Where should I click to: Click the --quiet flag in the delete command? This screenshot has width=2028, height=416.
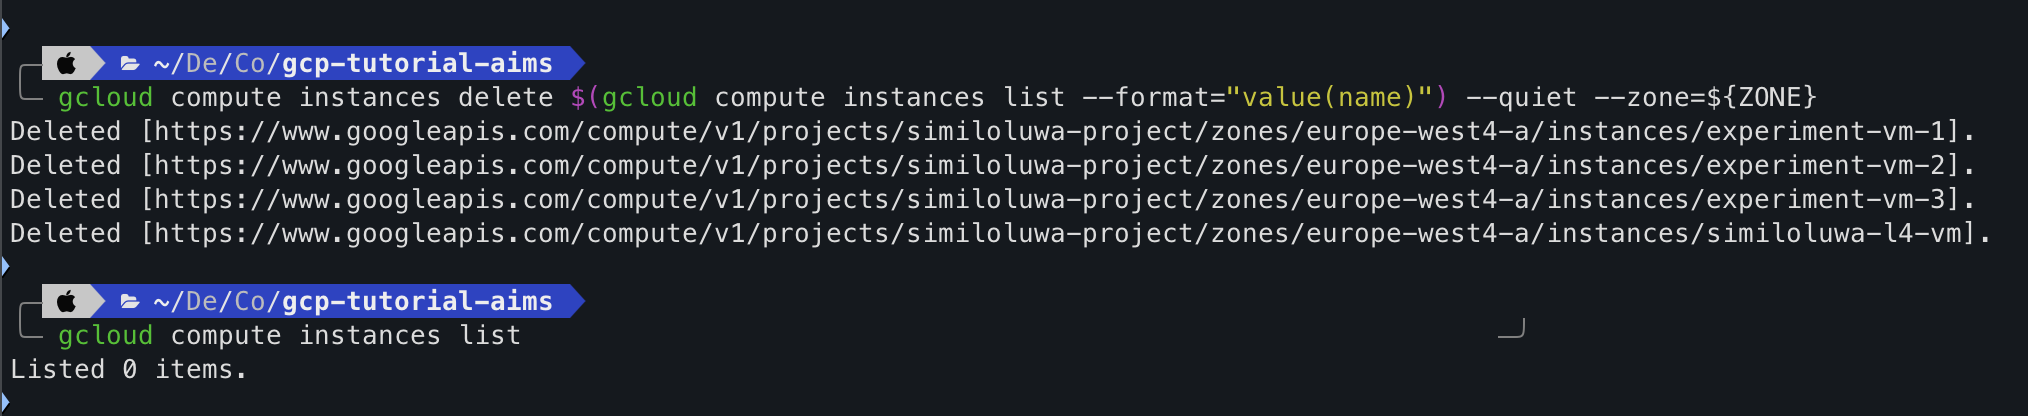pos(1520,98)
